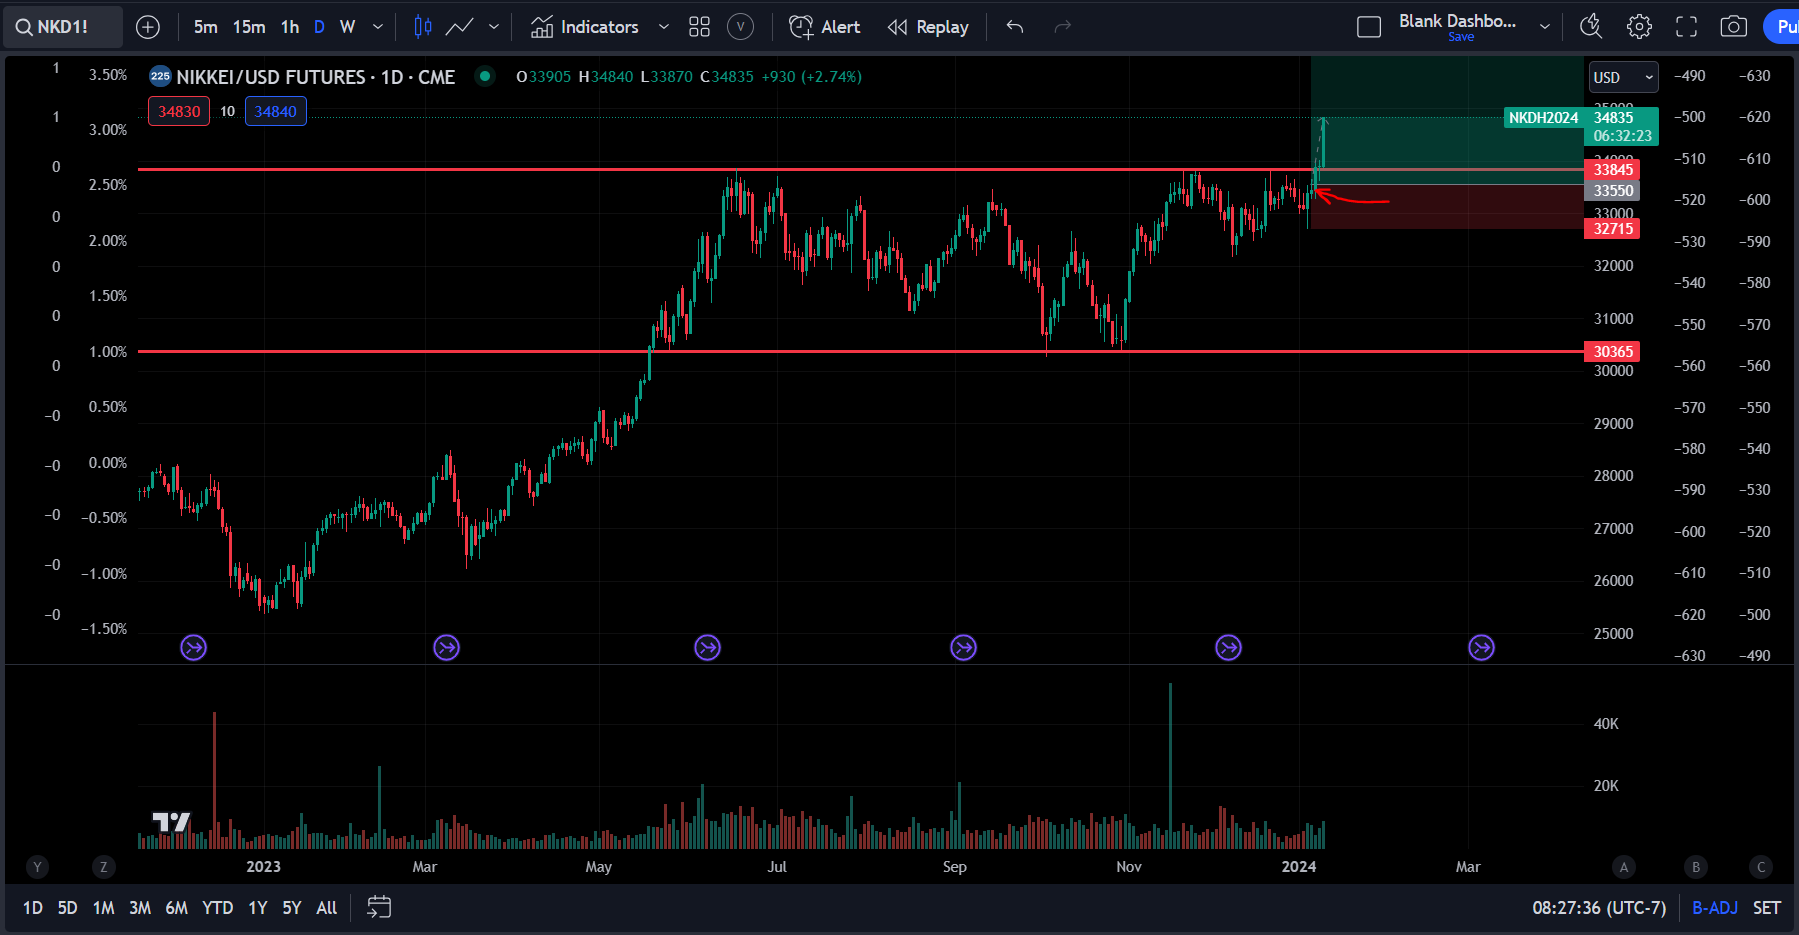
Task: Open the USD currency dropdown
Action: (1623, 77)
